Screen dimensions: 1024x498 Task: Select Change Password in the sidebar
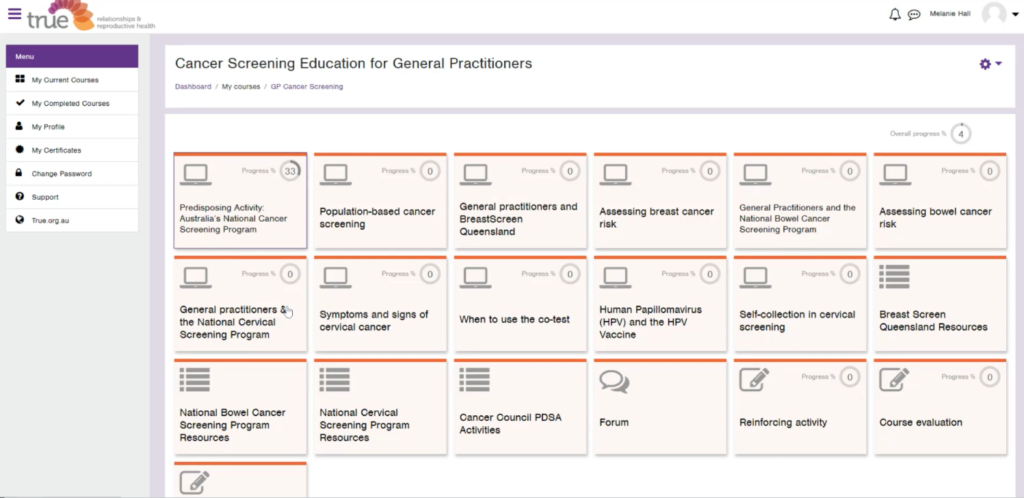61,173
